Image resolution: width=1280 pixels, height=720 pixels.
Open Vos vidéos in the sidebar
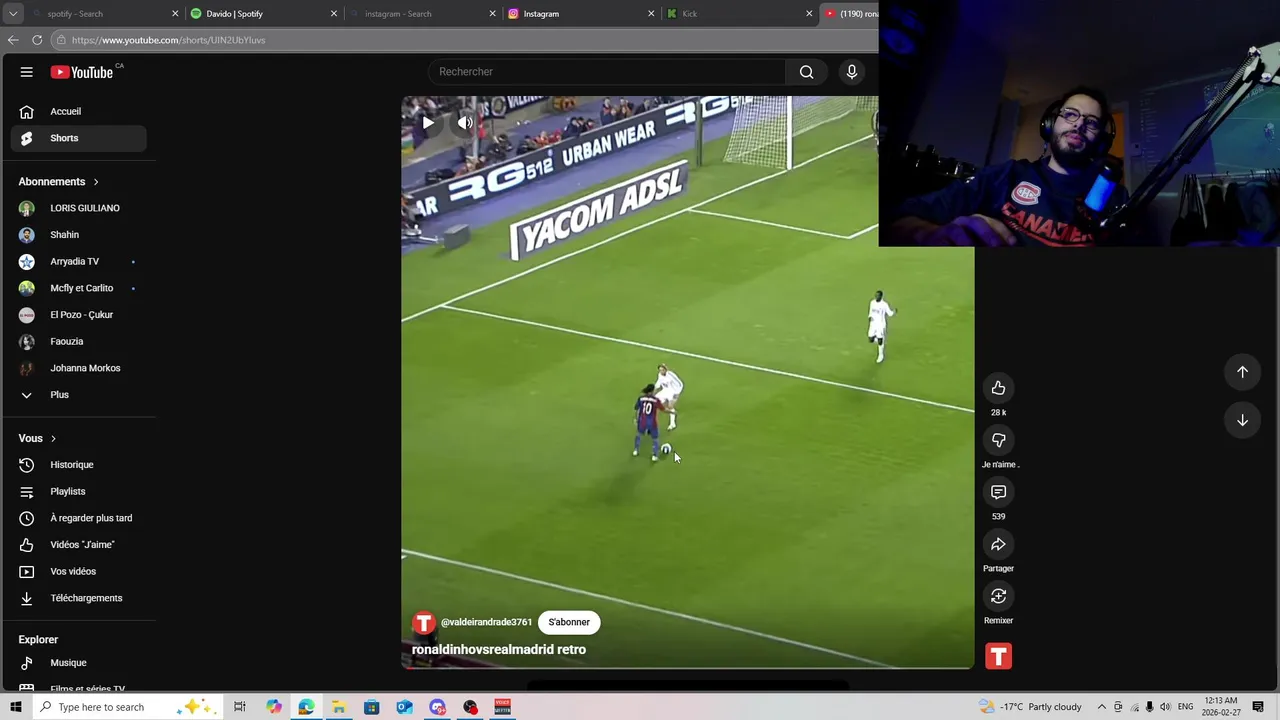click(79, 571)
